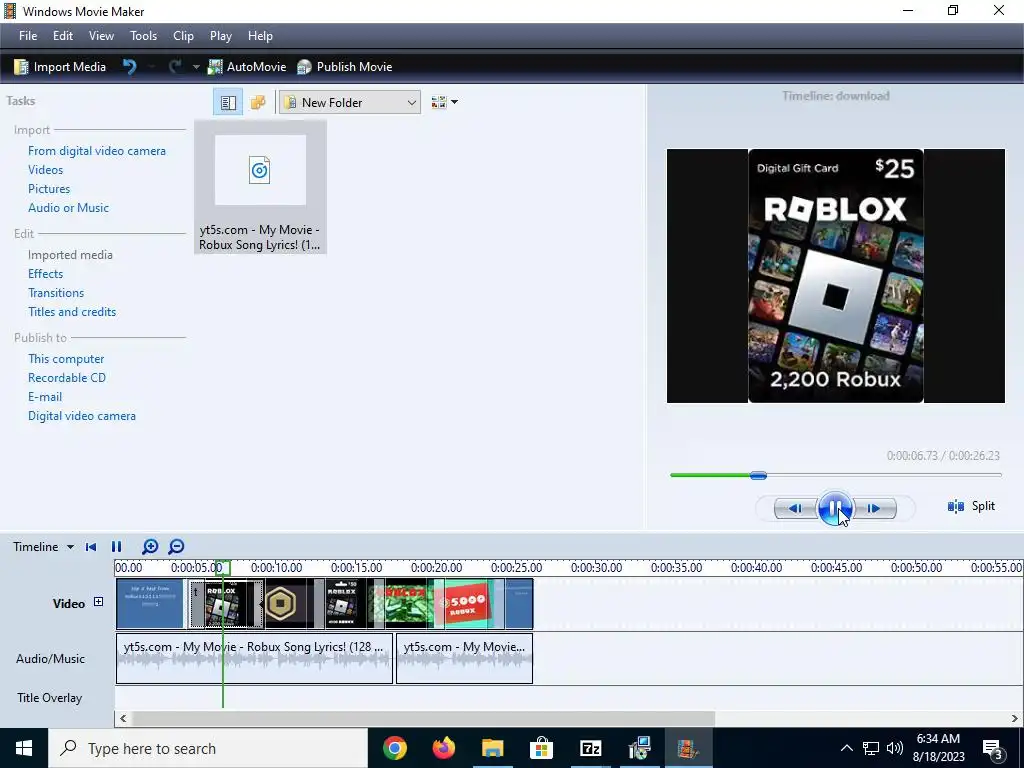Launch AutoMovie from the toolbar

coord(247,67)
